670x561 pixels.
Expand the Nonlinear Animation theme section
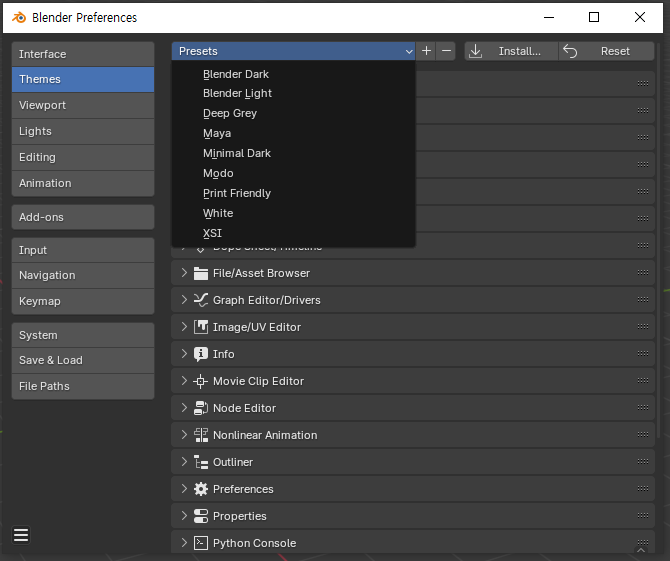point(184,435)
